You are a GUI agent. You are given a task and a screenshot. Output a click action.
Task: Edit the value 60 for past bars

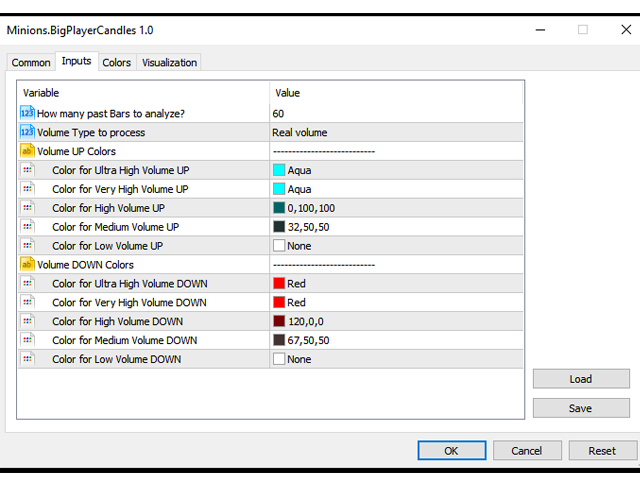coord(396,113)
